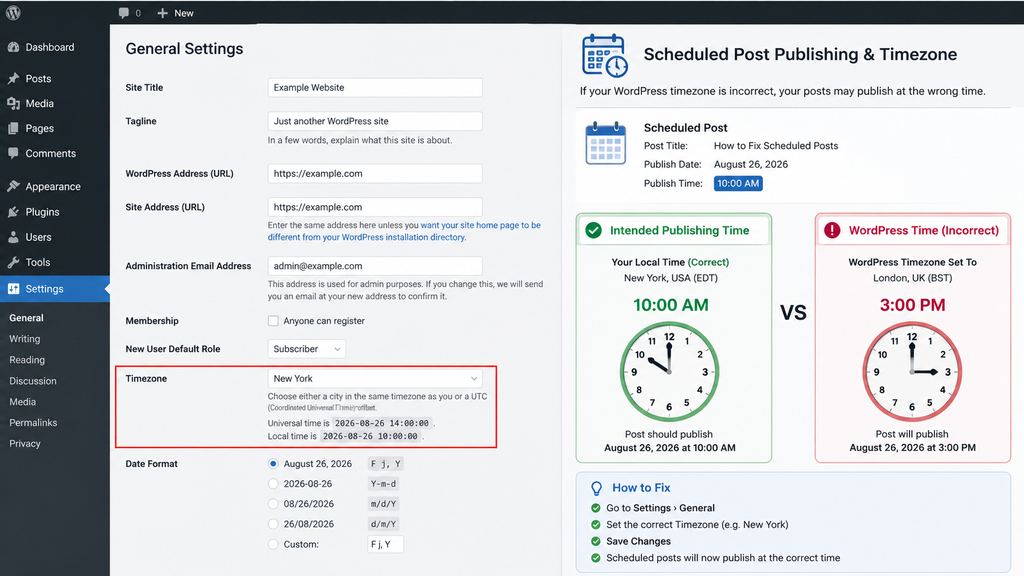
Task: Click the WordPress logo in admin bar
Action: tap(13, 12)
